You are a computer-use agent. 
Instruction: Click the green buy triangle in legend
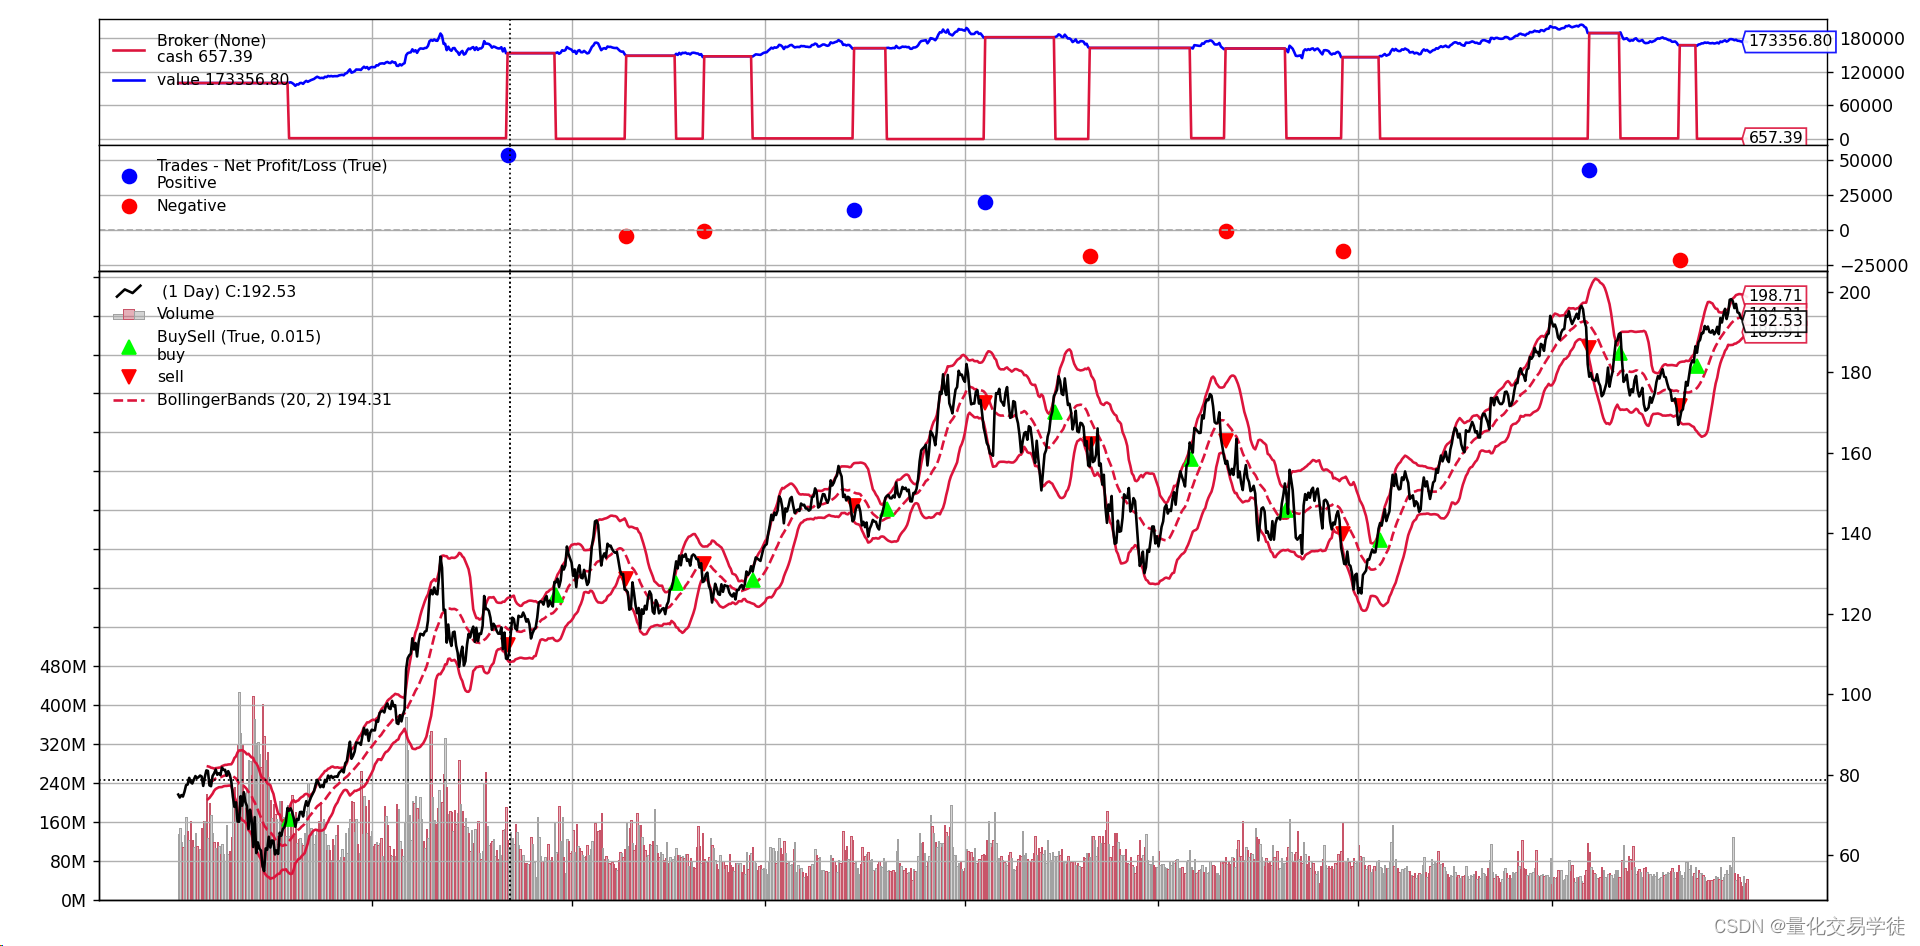click(x=129, y=347)
